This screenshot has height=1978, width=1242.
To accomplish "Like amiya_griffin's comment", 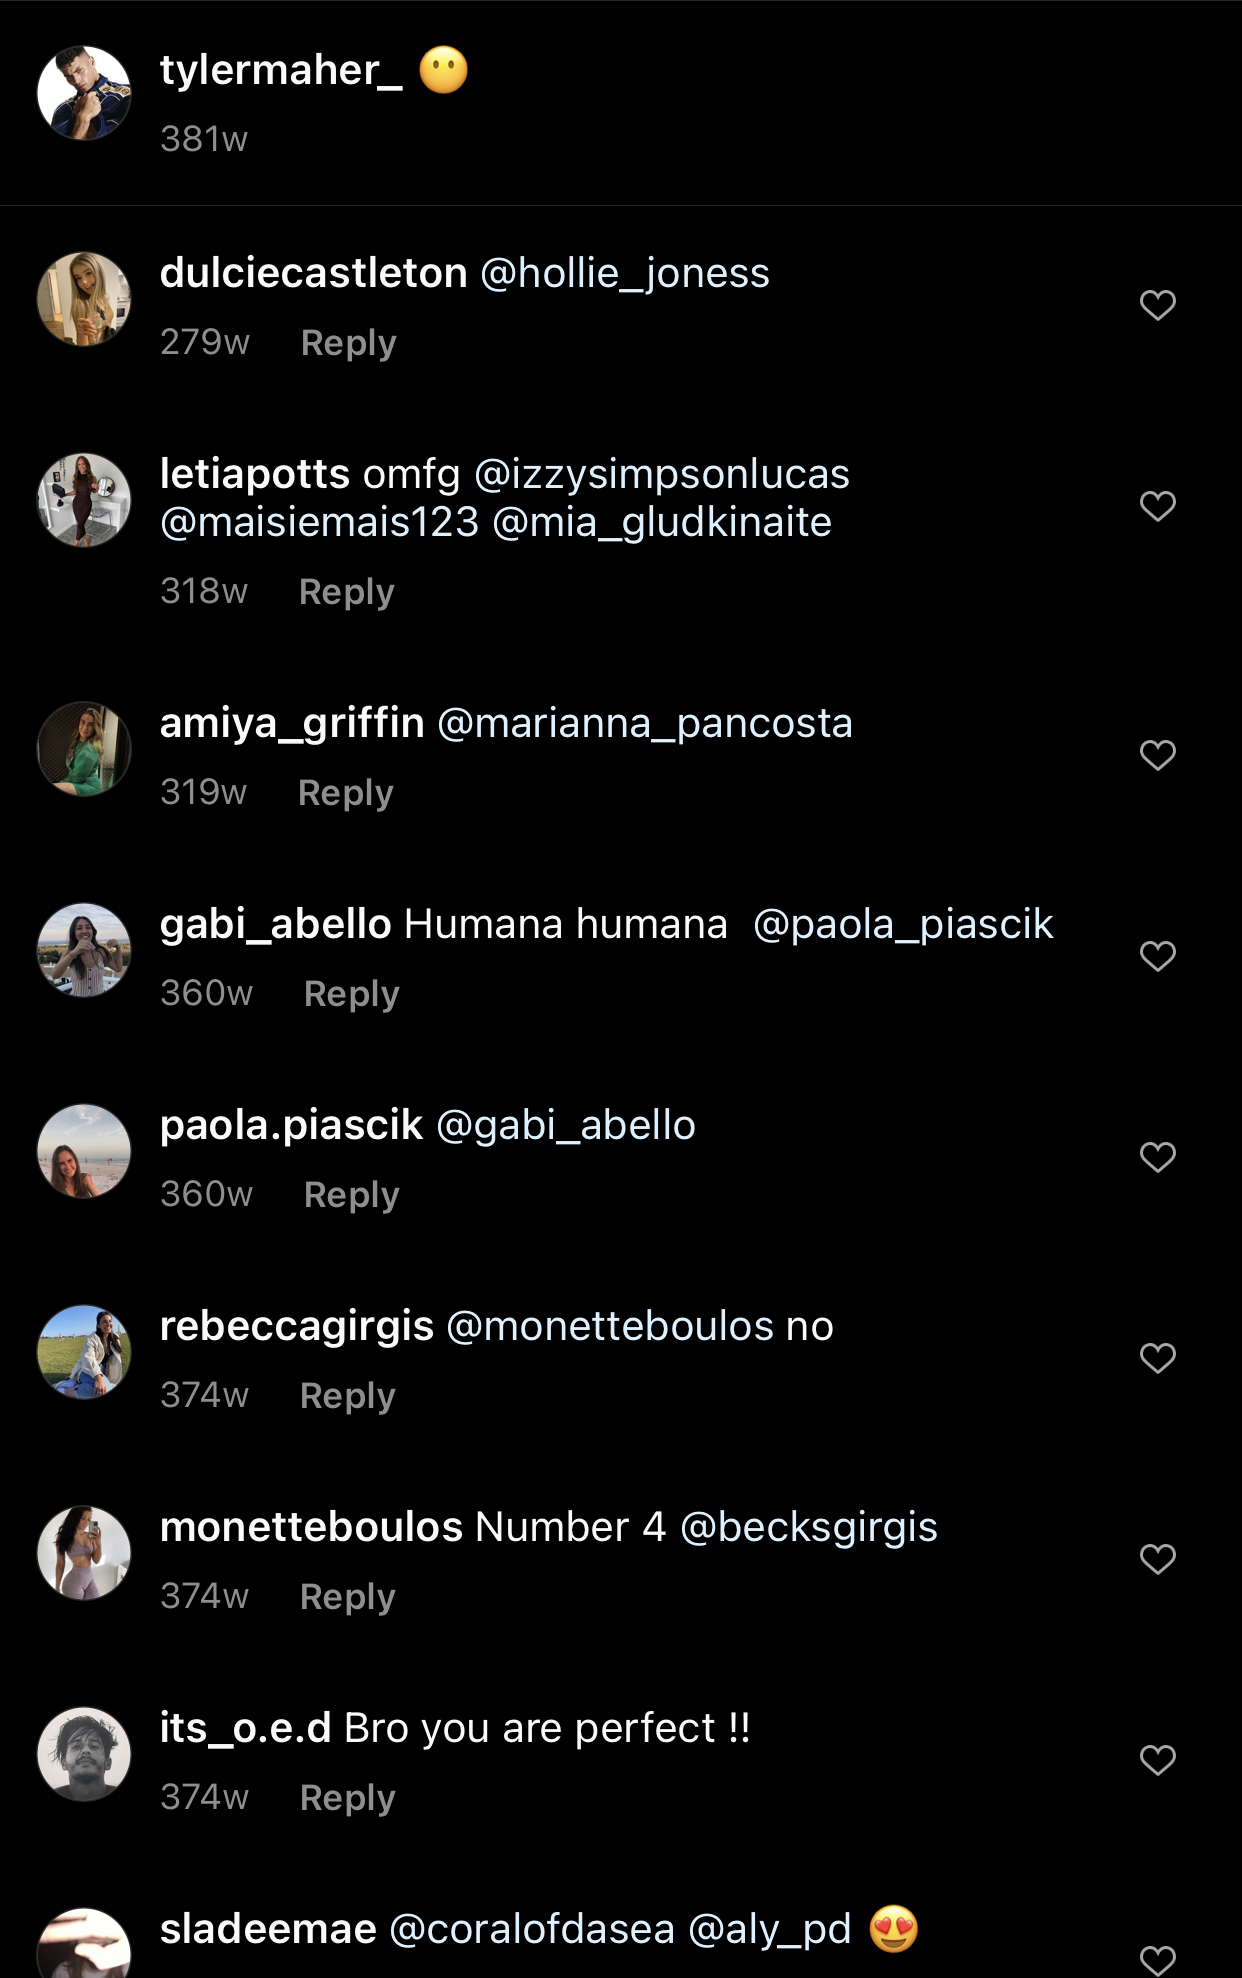I will [x=1157, y=755].
